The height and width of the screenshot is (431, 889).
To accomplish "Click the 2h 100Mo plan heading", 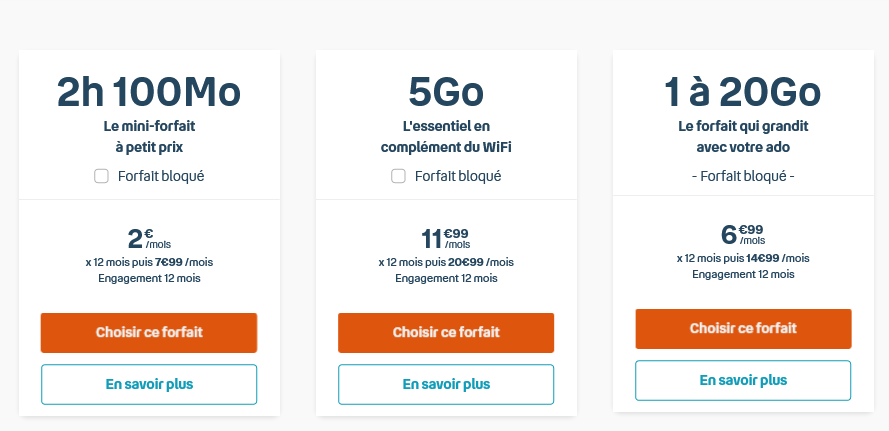I will (149, 92).
